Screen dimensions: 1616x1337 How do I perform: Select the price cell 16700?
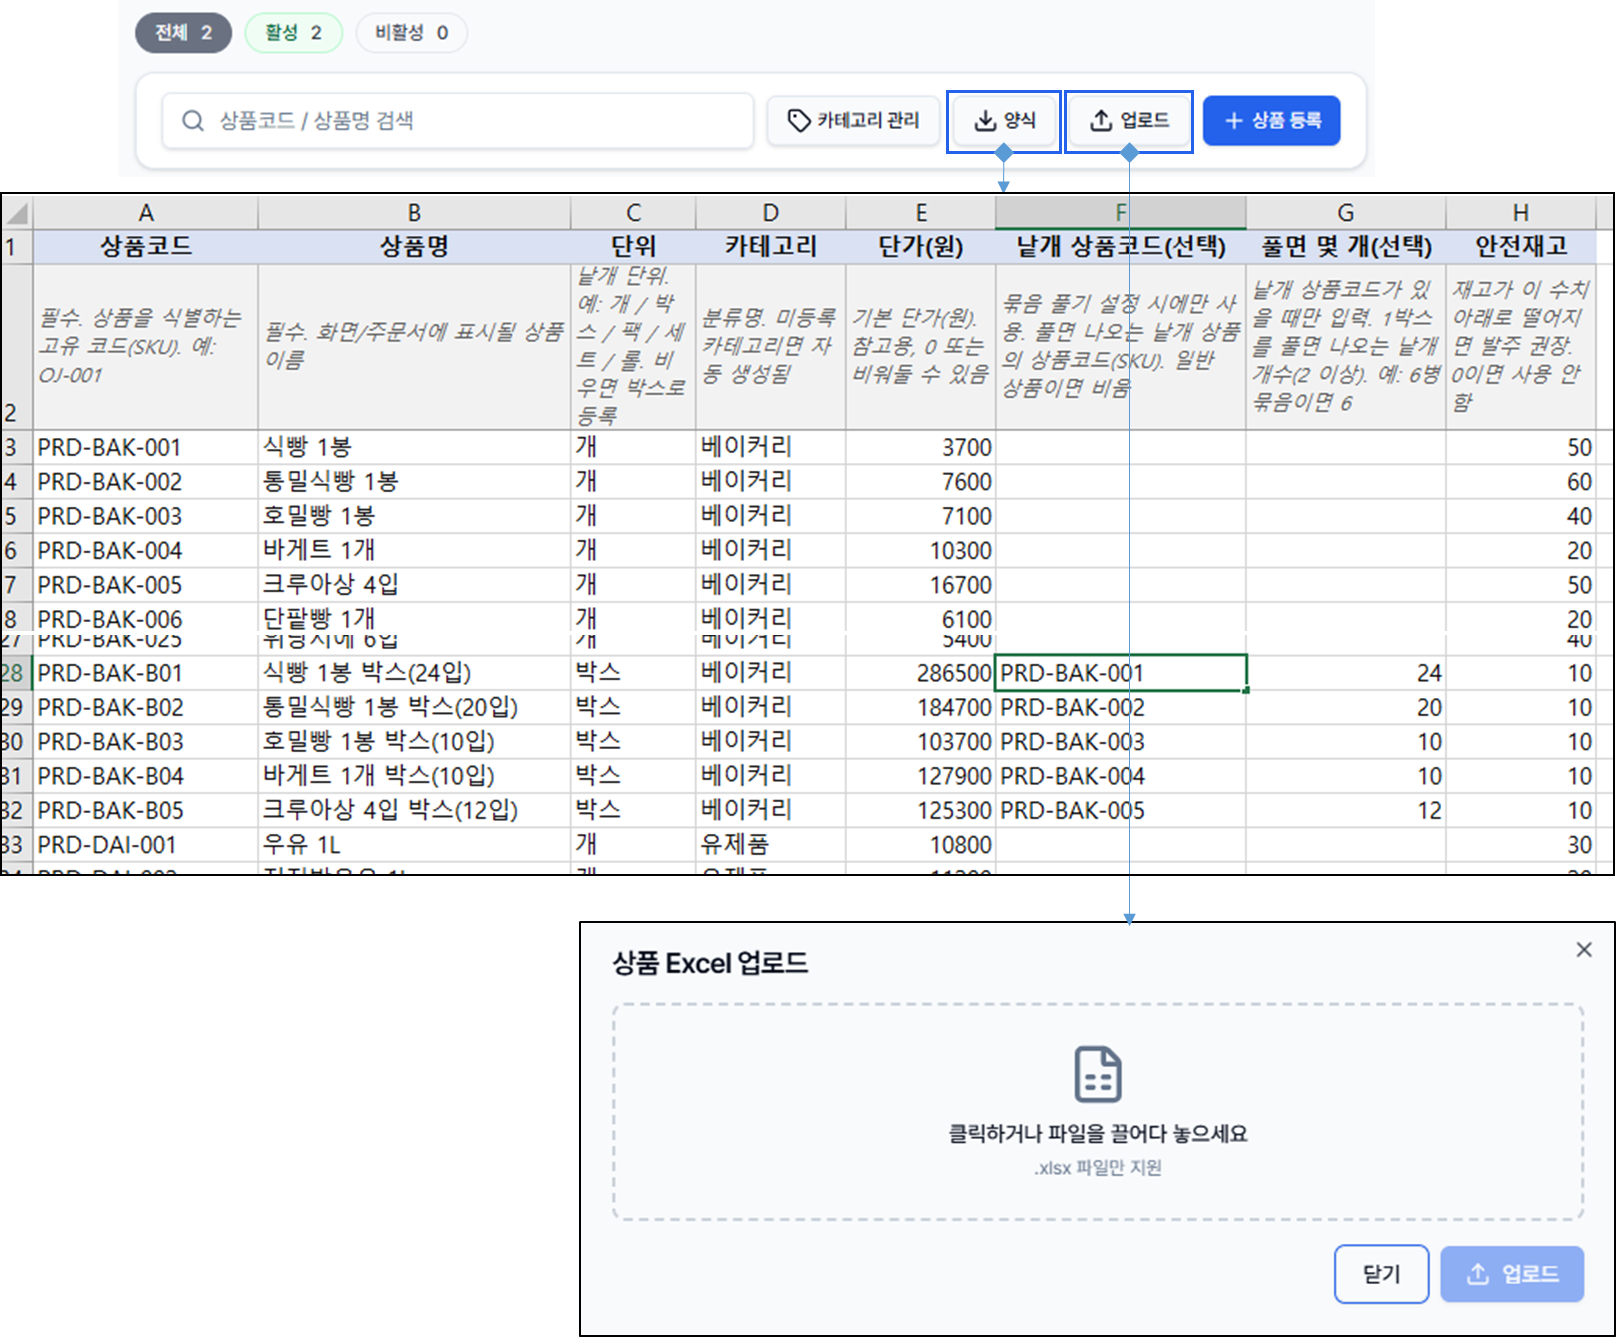921,584
